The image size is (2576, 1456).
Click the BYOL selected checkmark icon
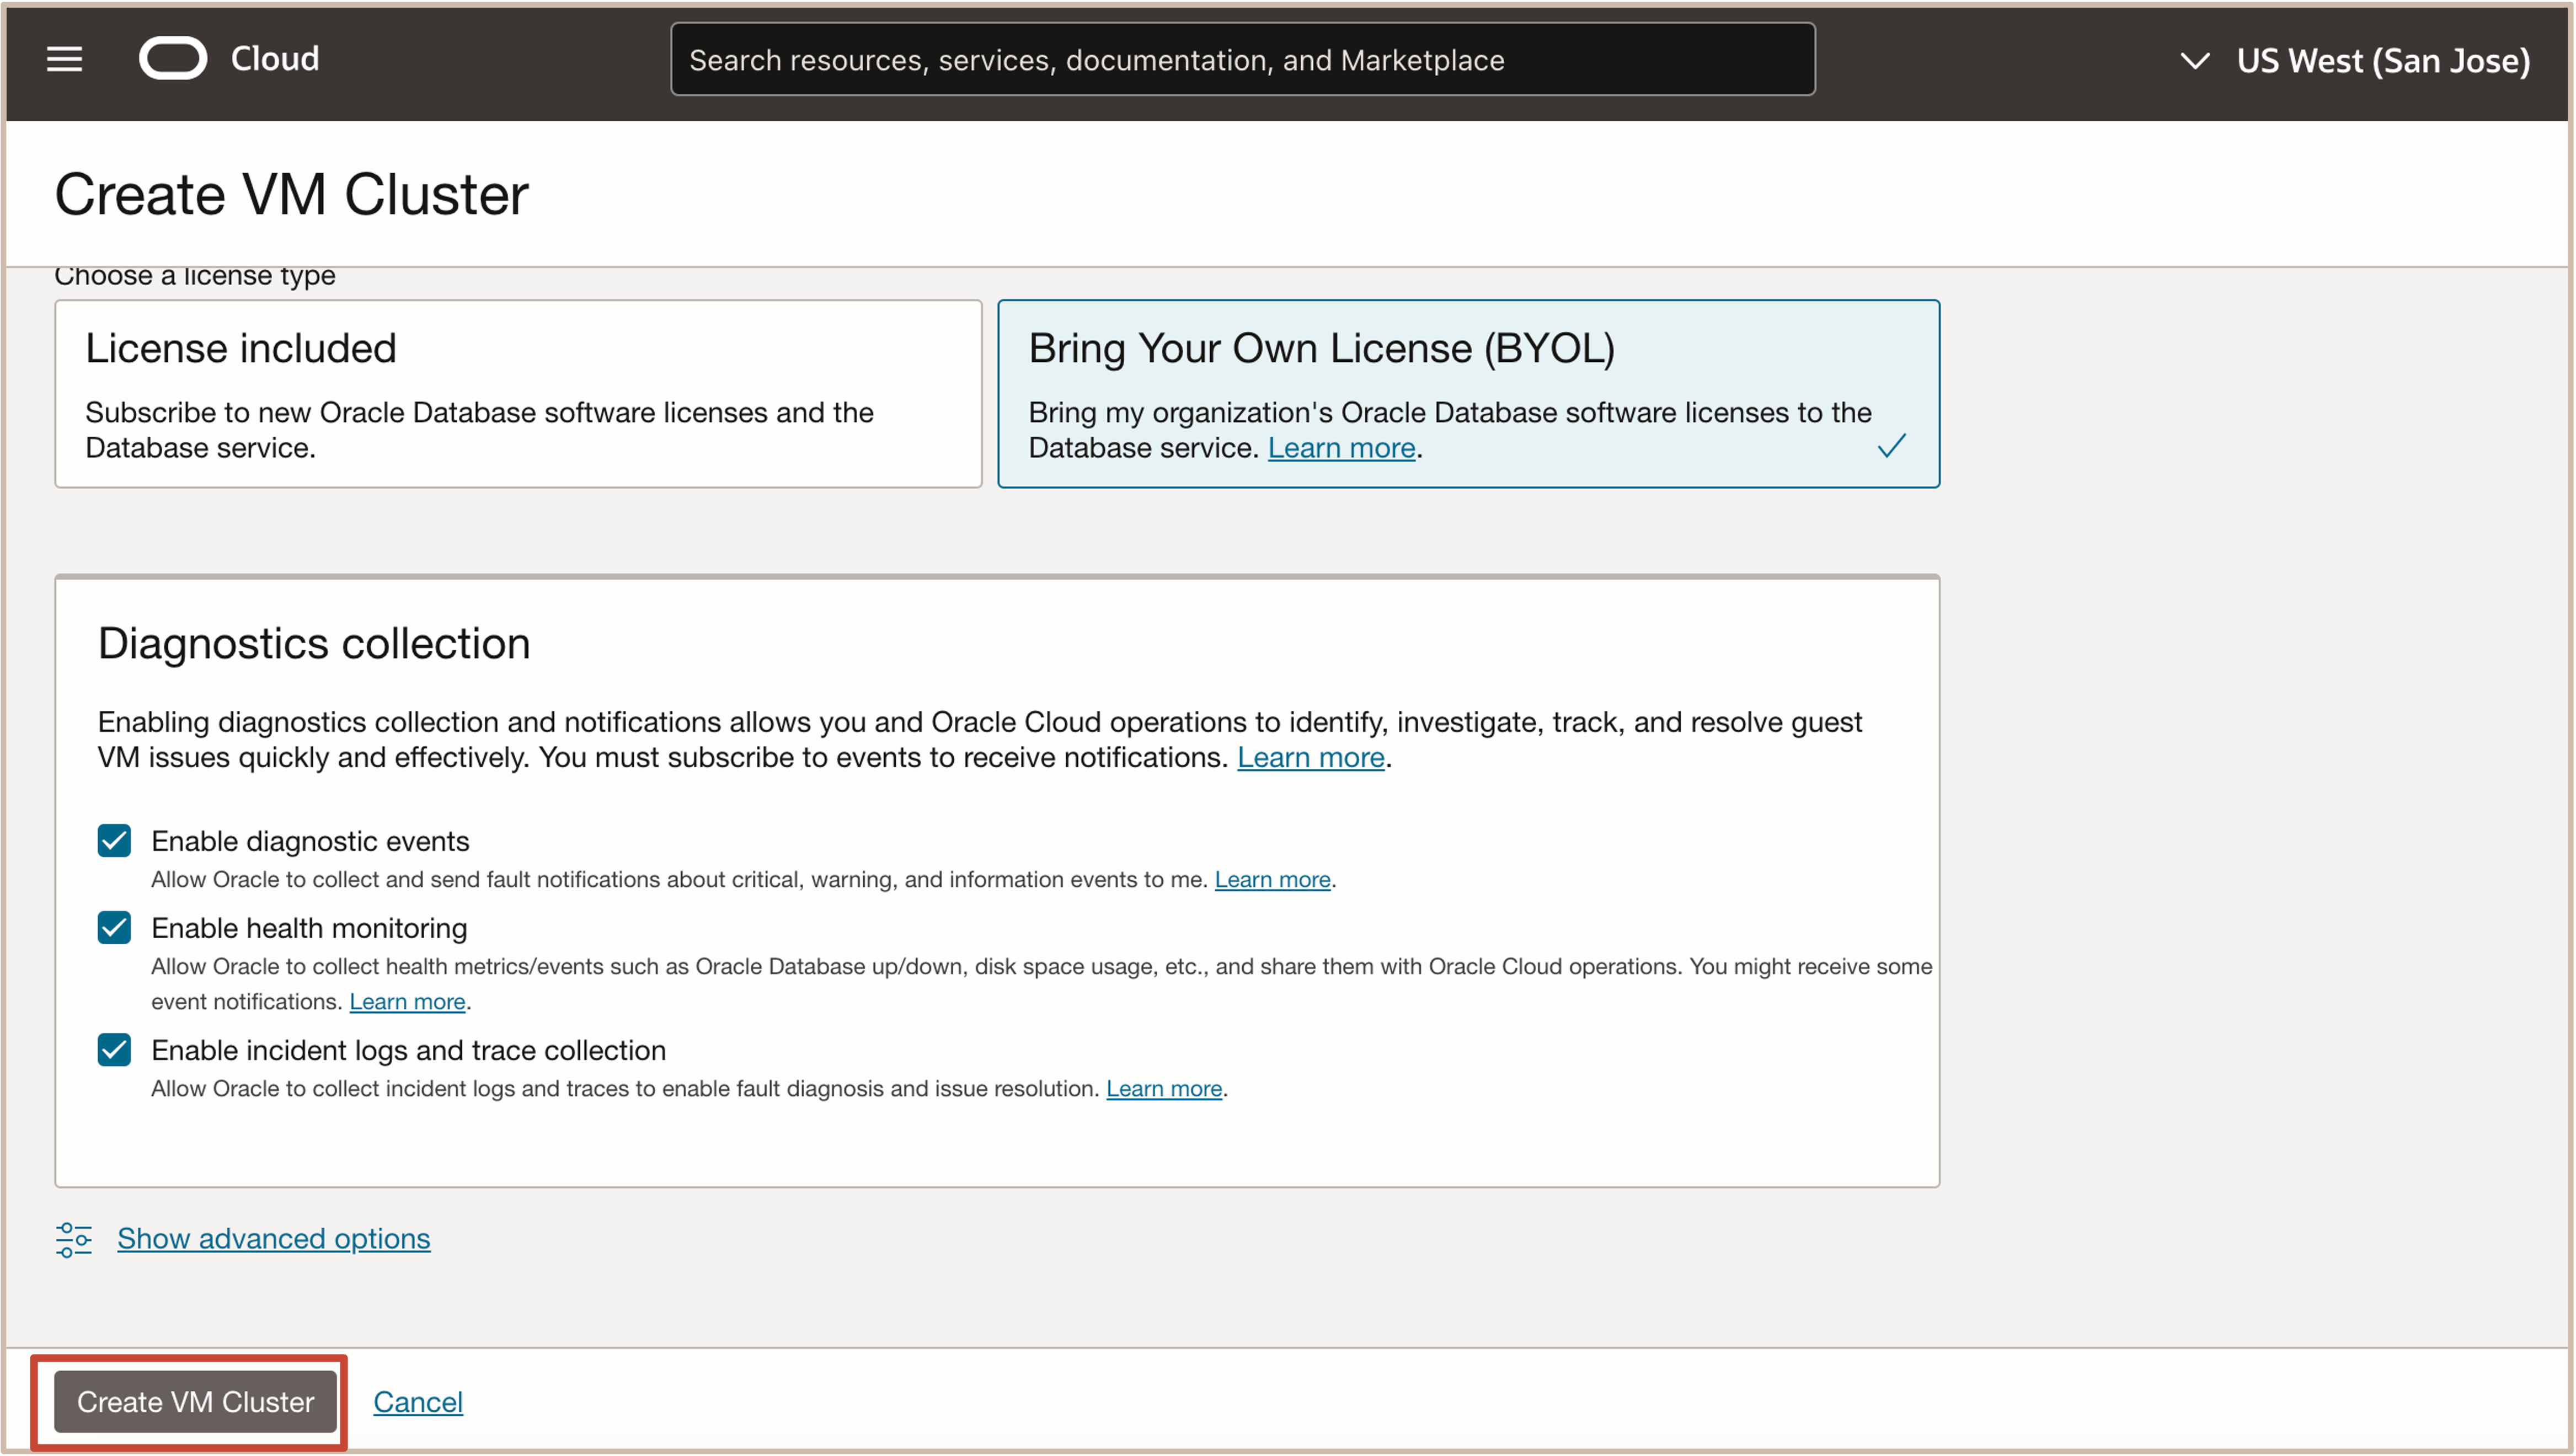click(1891, 446)
